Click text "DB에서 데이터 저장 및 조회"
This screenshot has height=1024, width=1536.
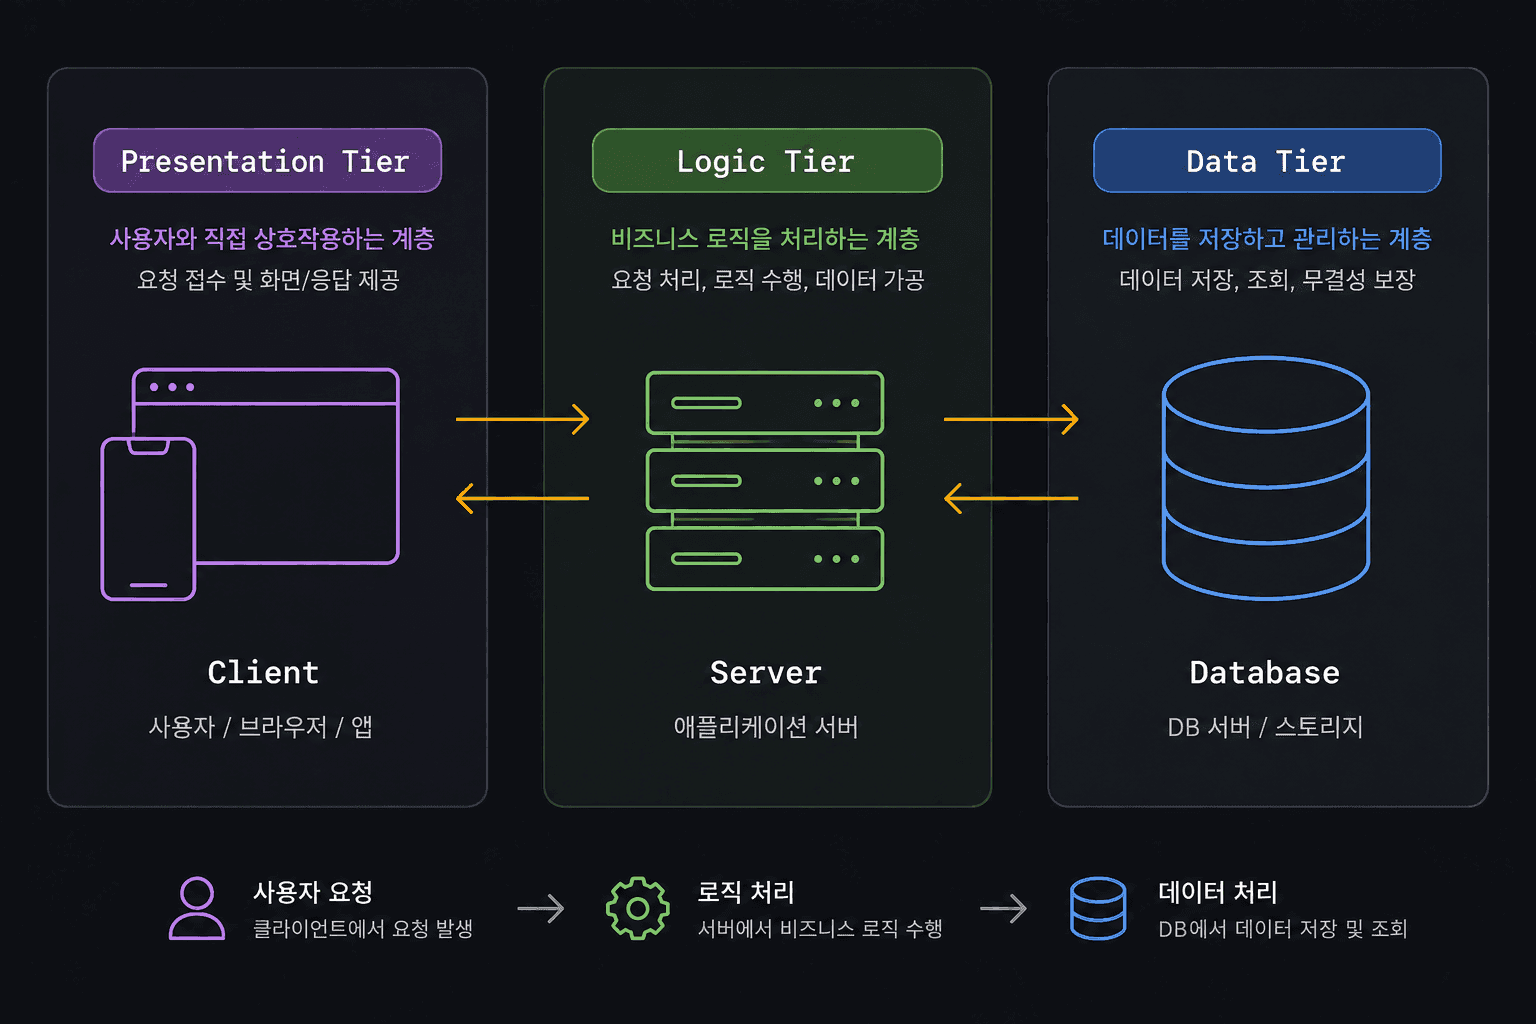1283,929
